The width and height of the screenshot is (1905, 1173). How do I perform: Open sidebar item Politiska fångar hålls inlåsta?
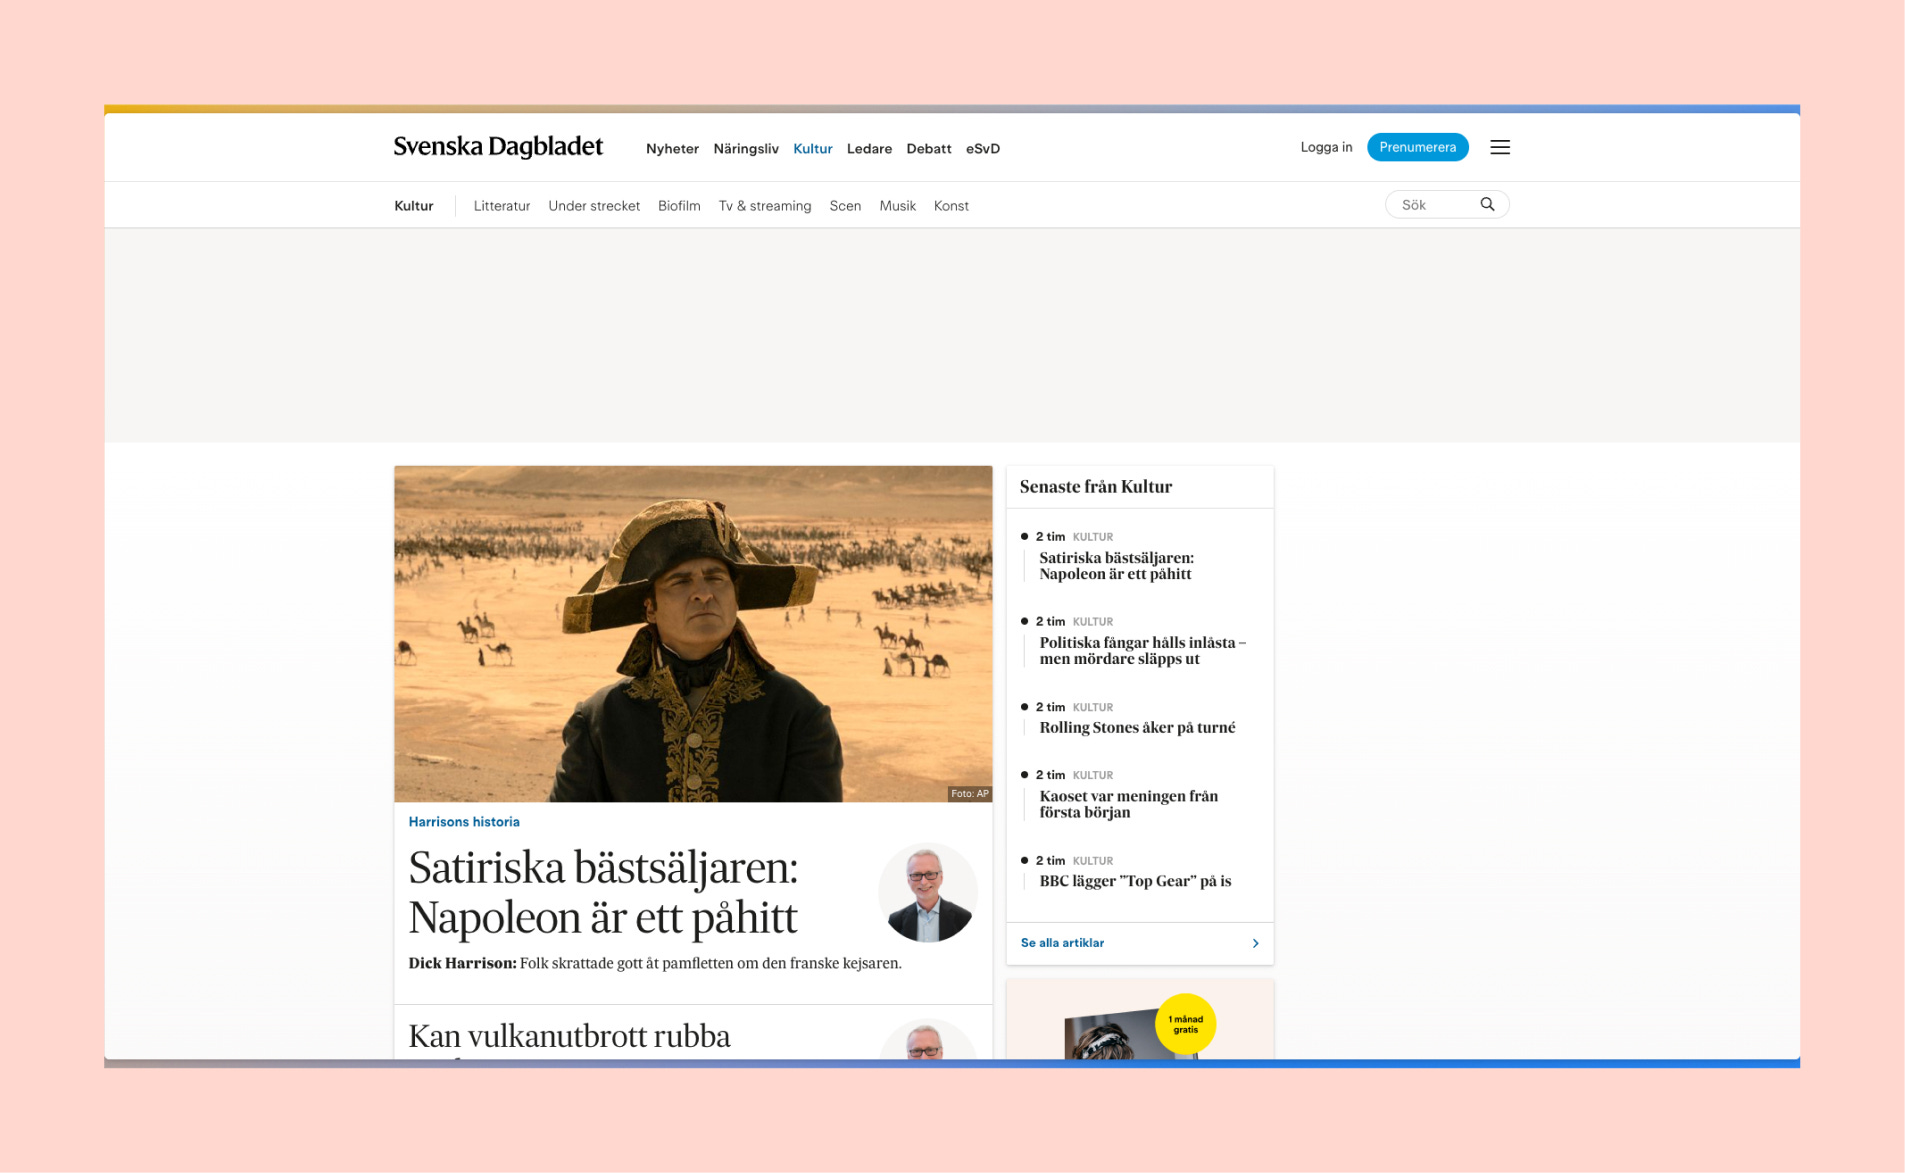[1142, 651]
